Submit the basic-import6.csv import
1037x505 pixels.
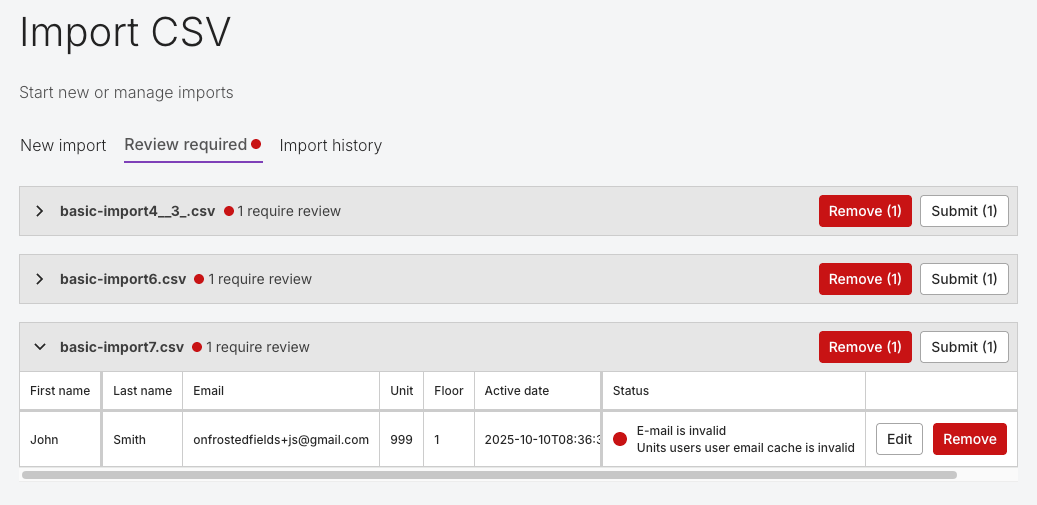(x=964, y=279)
